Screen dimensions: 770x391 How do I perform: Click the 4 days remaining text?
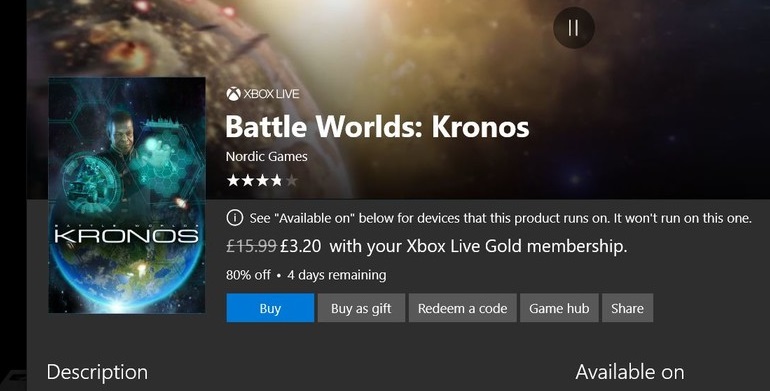click(336, 275)
